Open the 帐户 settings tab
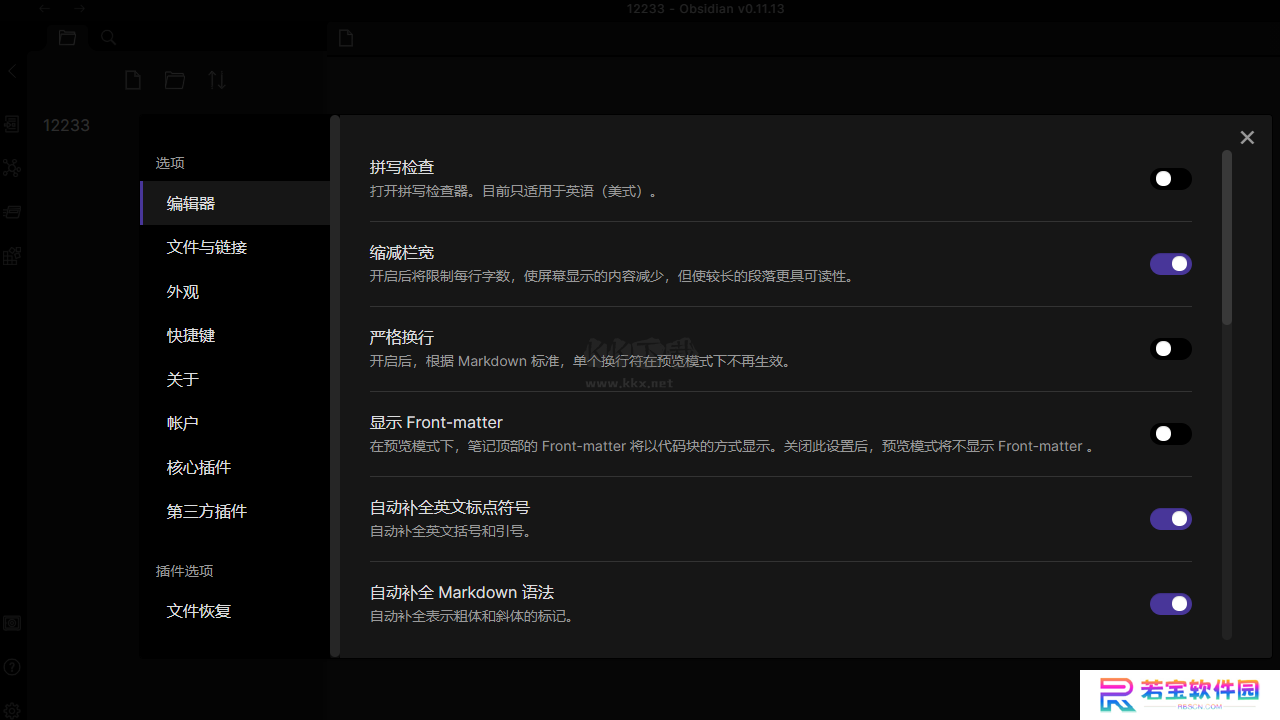The width and height of the screenshot is (1280, 720). pos(235,423)
